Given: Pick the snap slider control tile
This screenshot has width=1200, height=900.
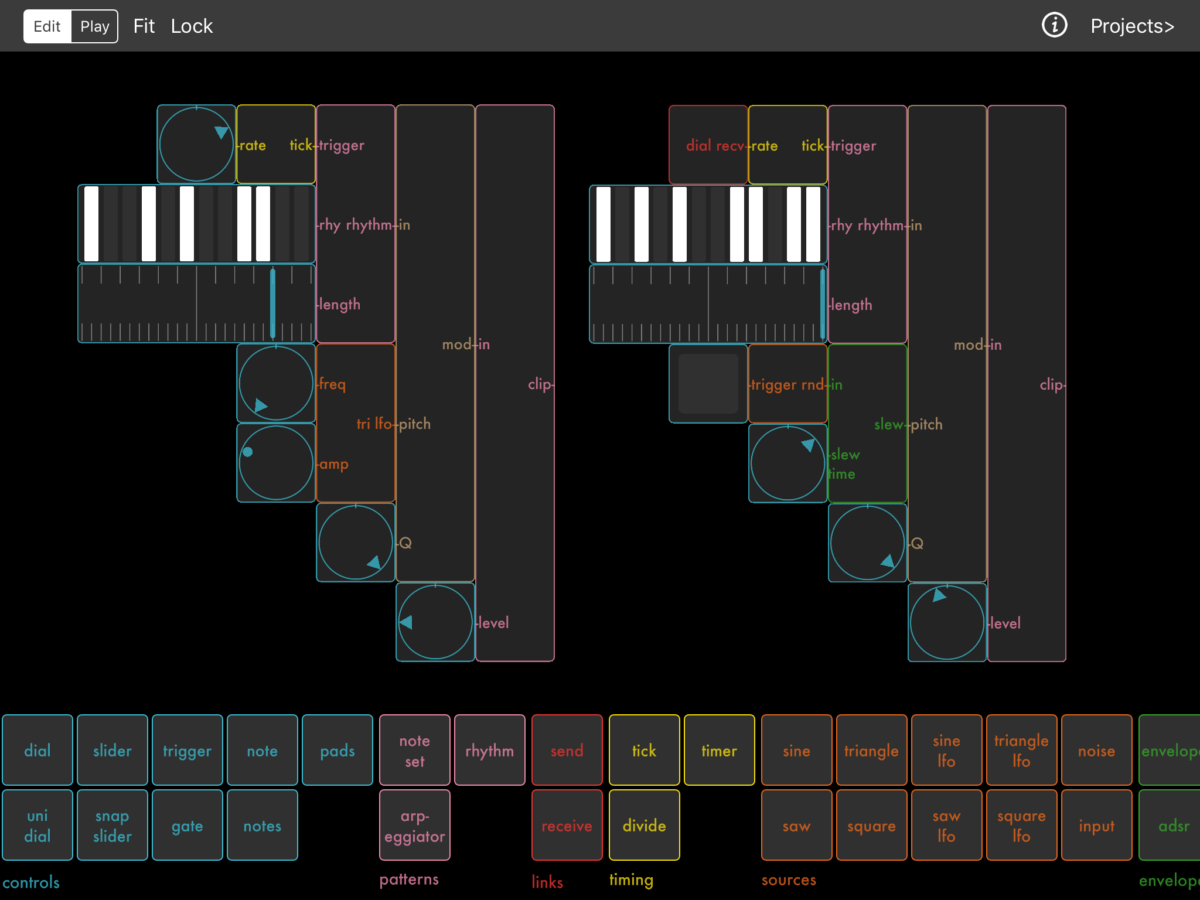Looking at the screenshot, I should click(x=112, y=825).
